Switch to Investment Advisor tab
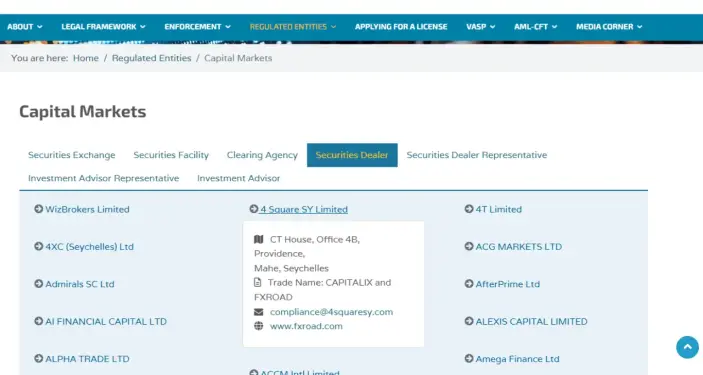703x375 pixels. pyautogui.click(x=239, y=178)
